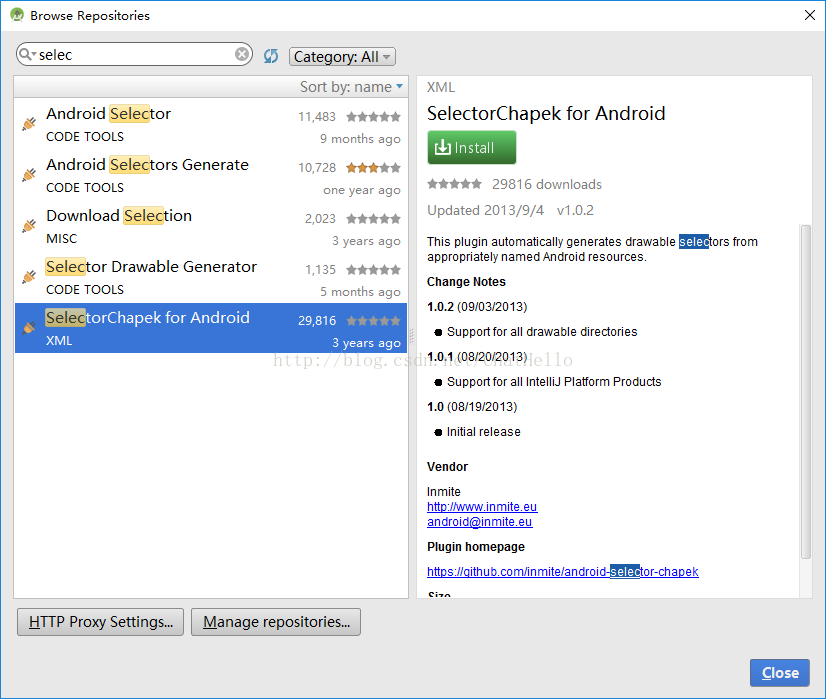
Task: Click in the plugin search field
Action: pos(134,54)
